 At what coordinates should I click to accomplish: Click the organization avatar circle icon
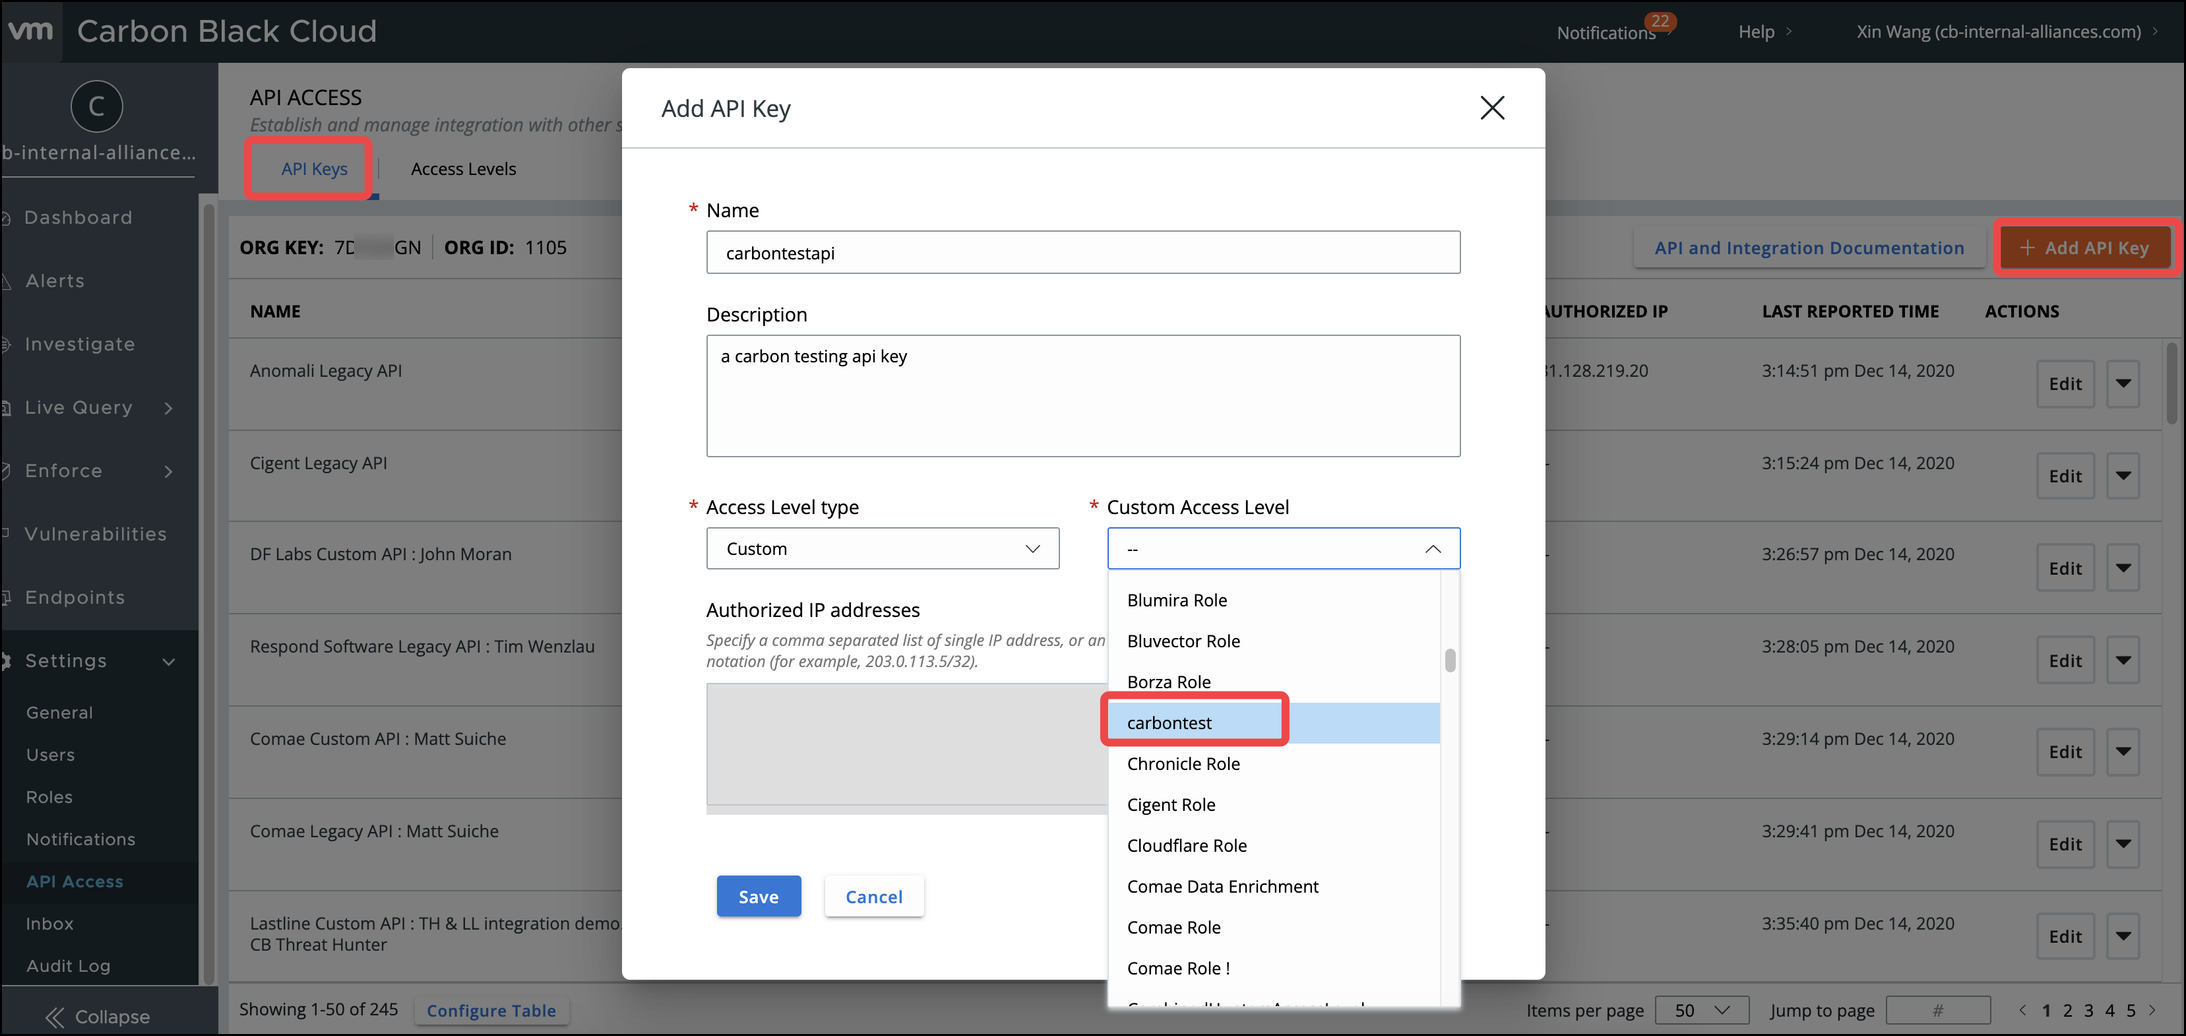point(97,106)
